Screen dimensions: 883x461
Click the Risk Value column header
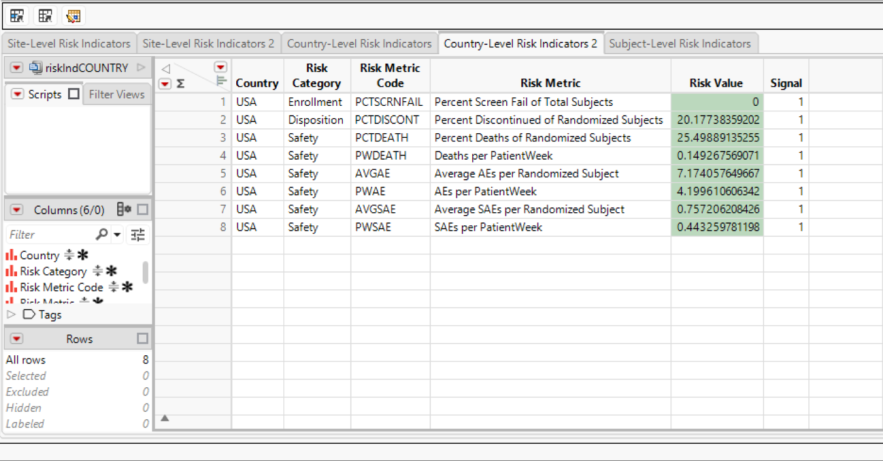click(x=716, y=83)
